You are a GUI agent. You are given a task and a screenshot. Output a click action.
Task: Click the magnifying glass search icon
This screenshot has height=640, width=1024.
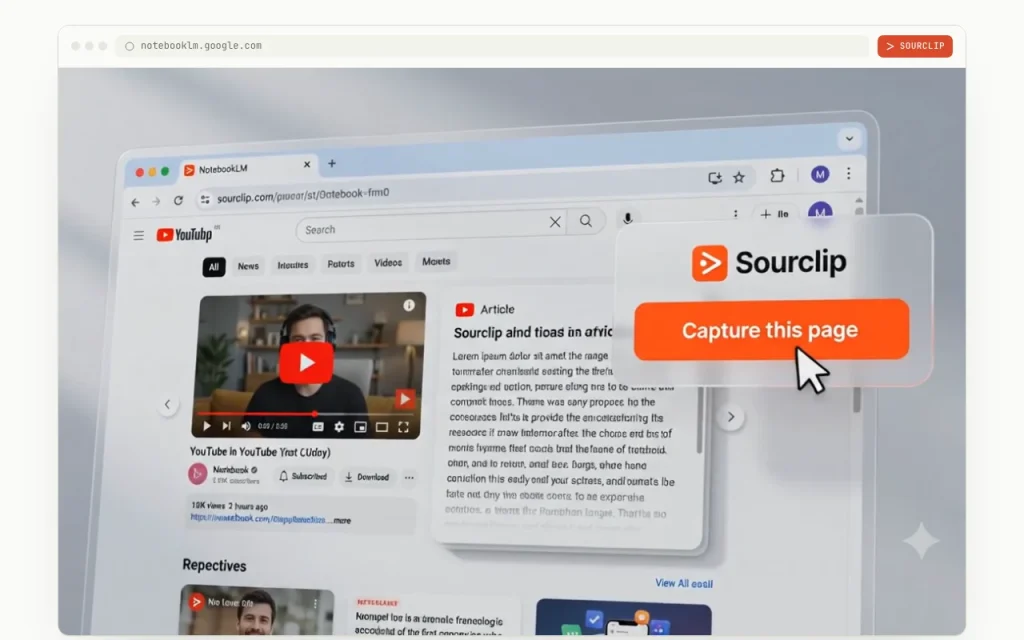(x=586, y=221)
